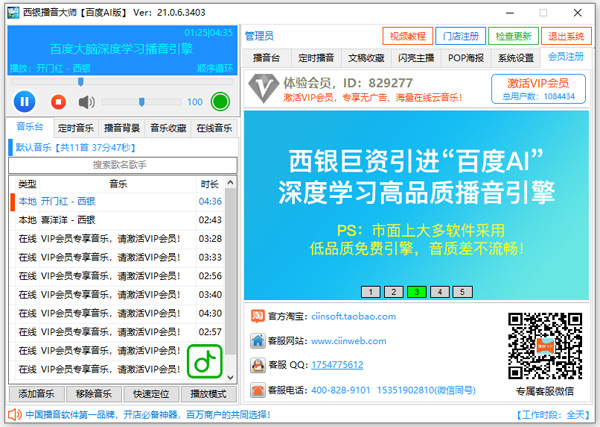Click the 添加音乐 button
600x427 pixels.
coord(36,394)
